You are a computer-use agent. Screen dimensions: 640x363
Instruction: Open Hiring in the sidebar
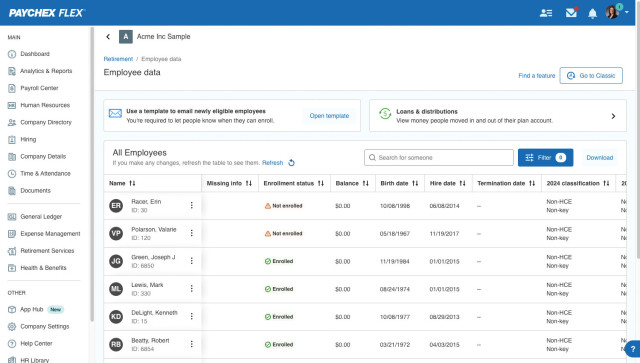(28, 139)
